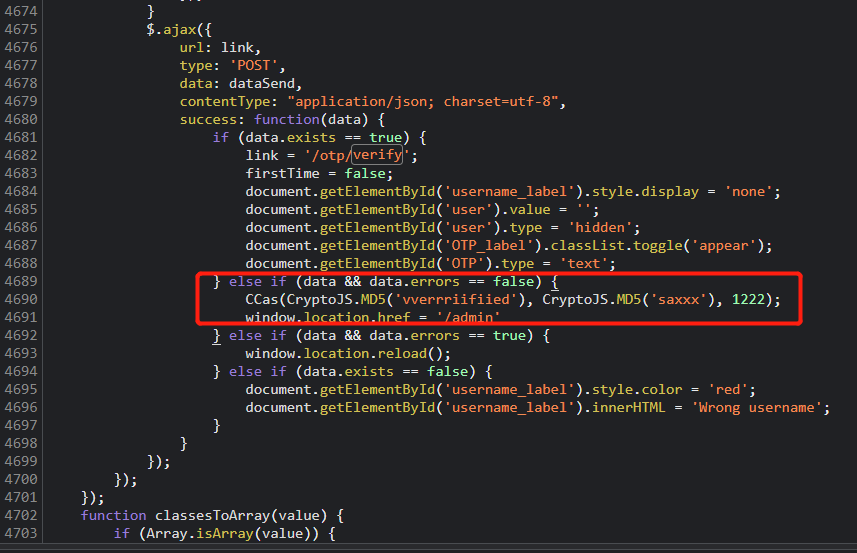Click 'success: function(data)' on line 4680
The height and width of the screenshot is (553, 857).
point(274,120)
